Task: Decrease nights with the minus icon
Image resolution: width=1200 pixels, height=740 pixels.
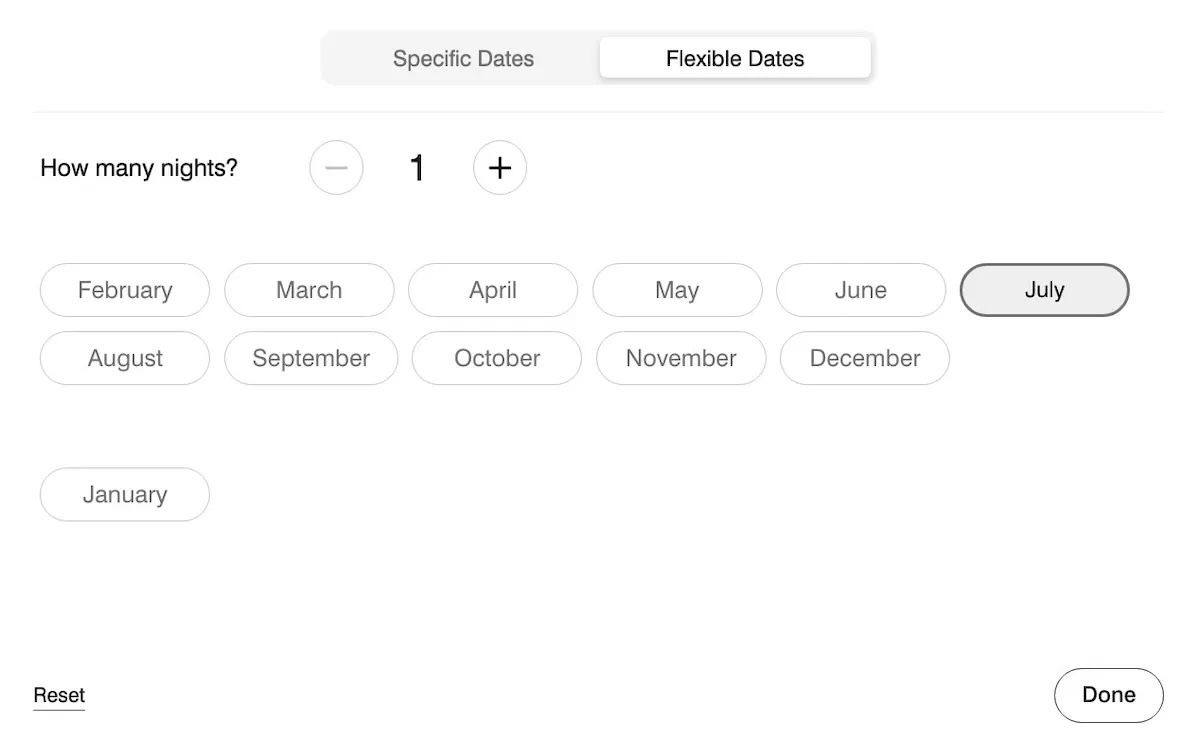Action: click(336, 168)
